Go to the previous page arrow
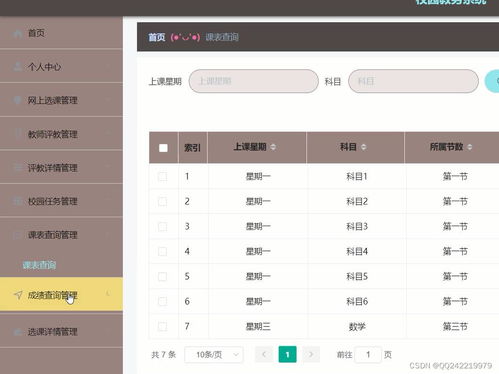Screen dimensions: 499x374 click(x=264, y=354)
